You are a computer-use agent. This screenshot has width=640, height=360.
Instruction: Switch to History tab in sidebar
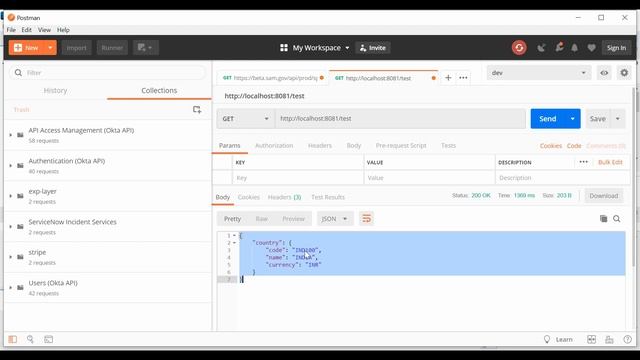coord(55,90)
